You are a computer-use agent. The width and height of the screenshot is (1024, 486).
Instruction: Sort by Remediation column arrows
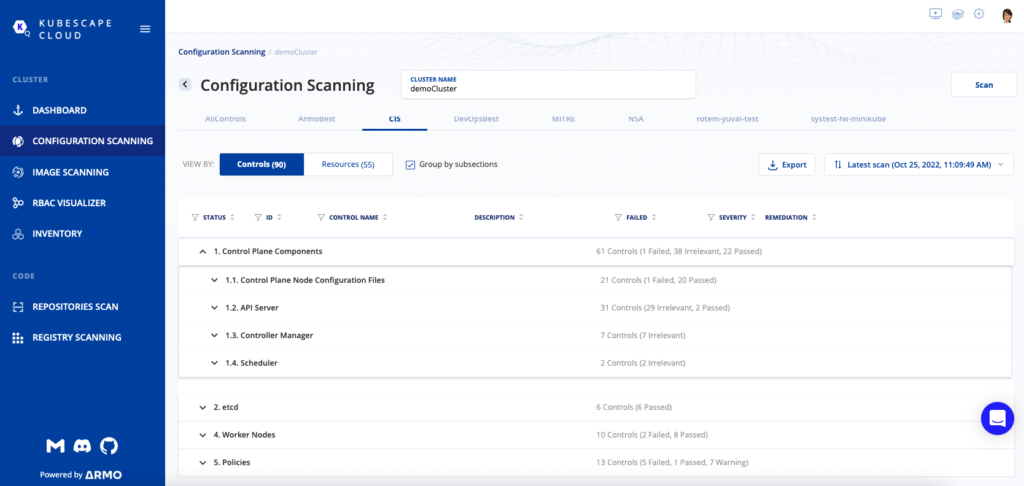pos(814,218)
